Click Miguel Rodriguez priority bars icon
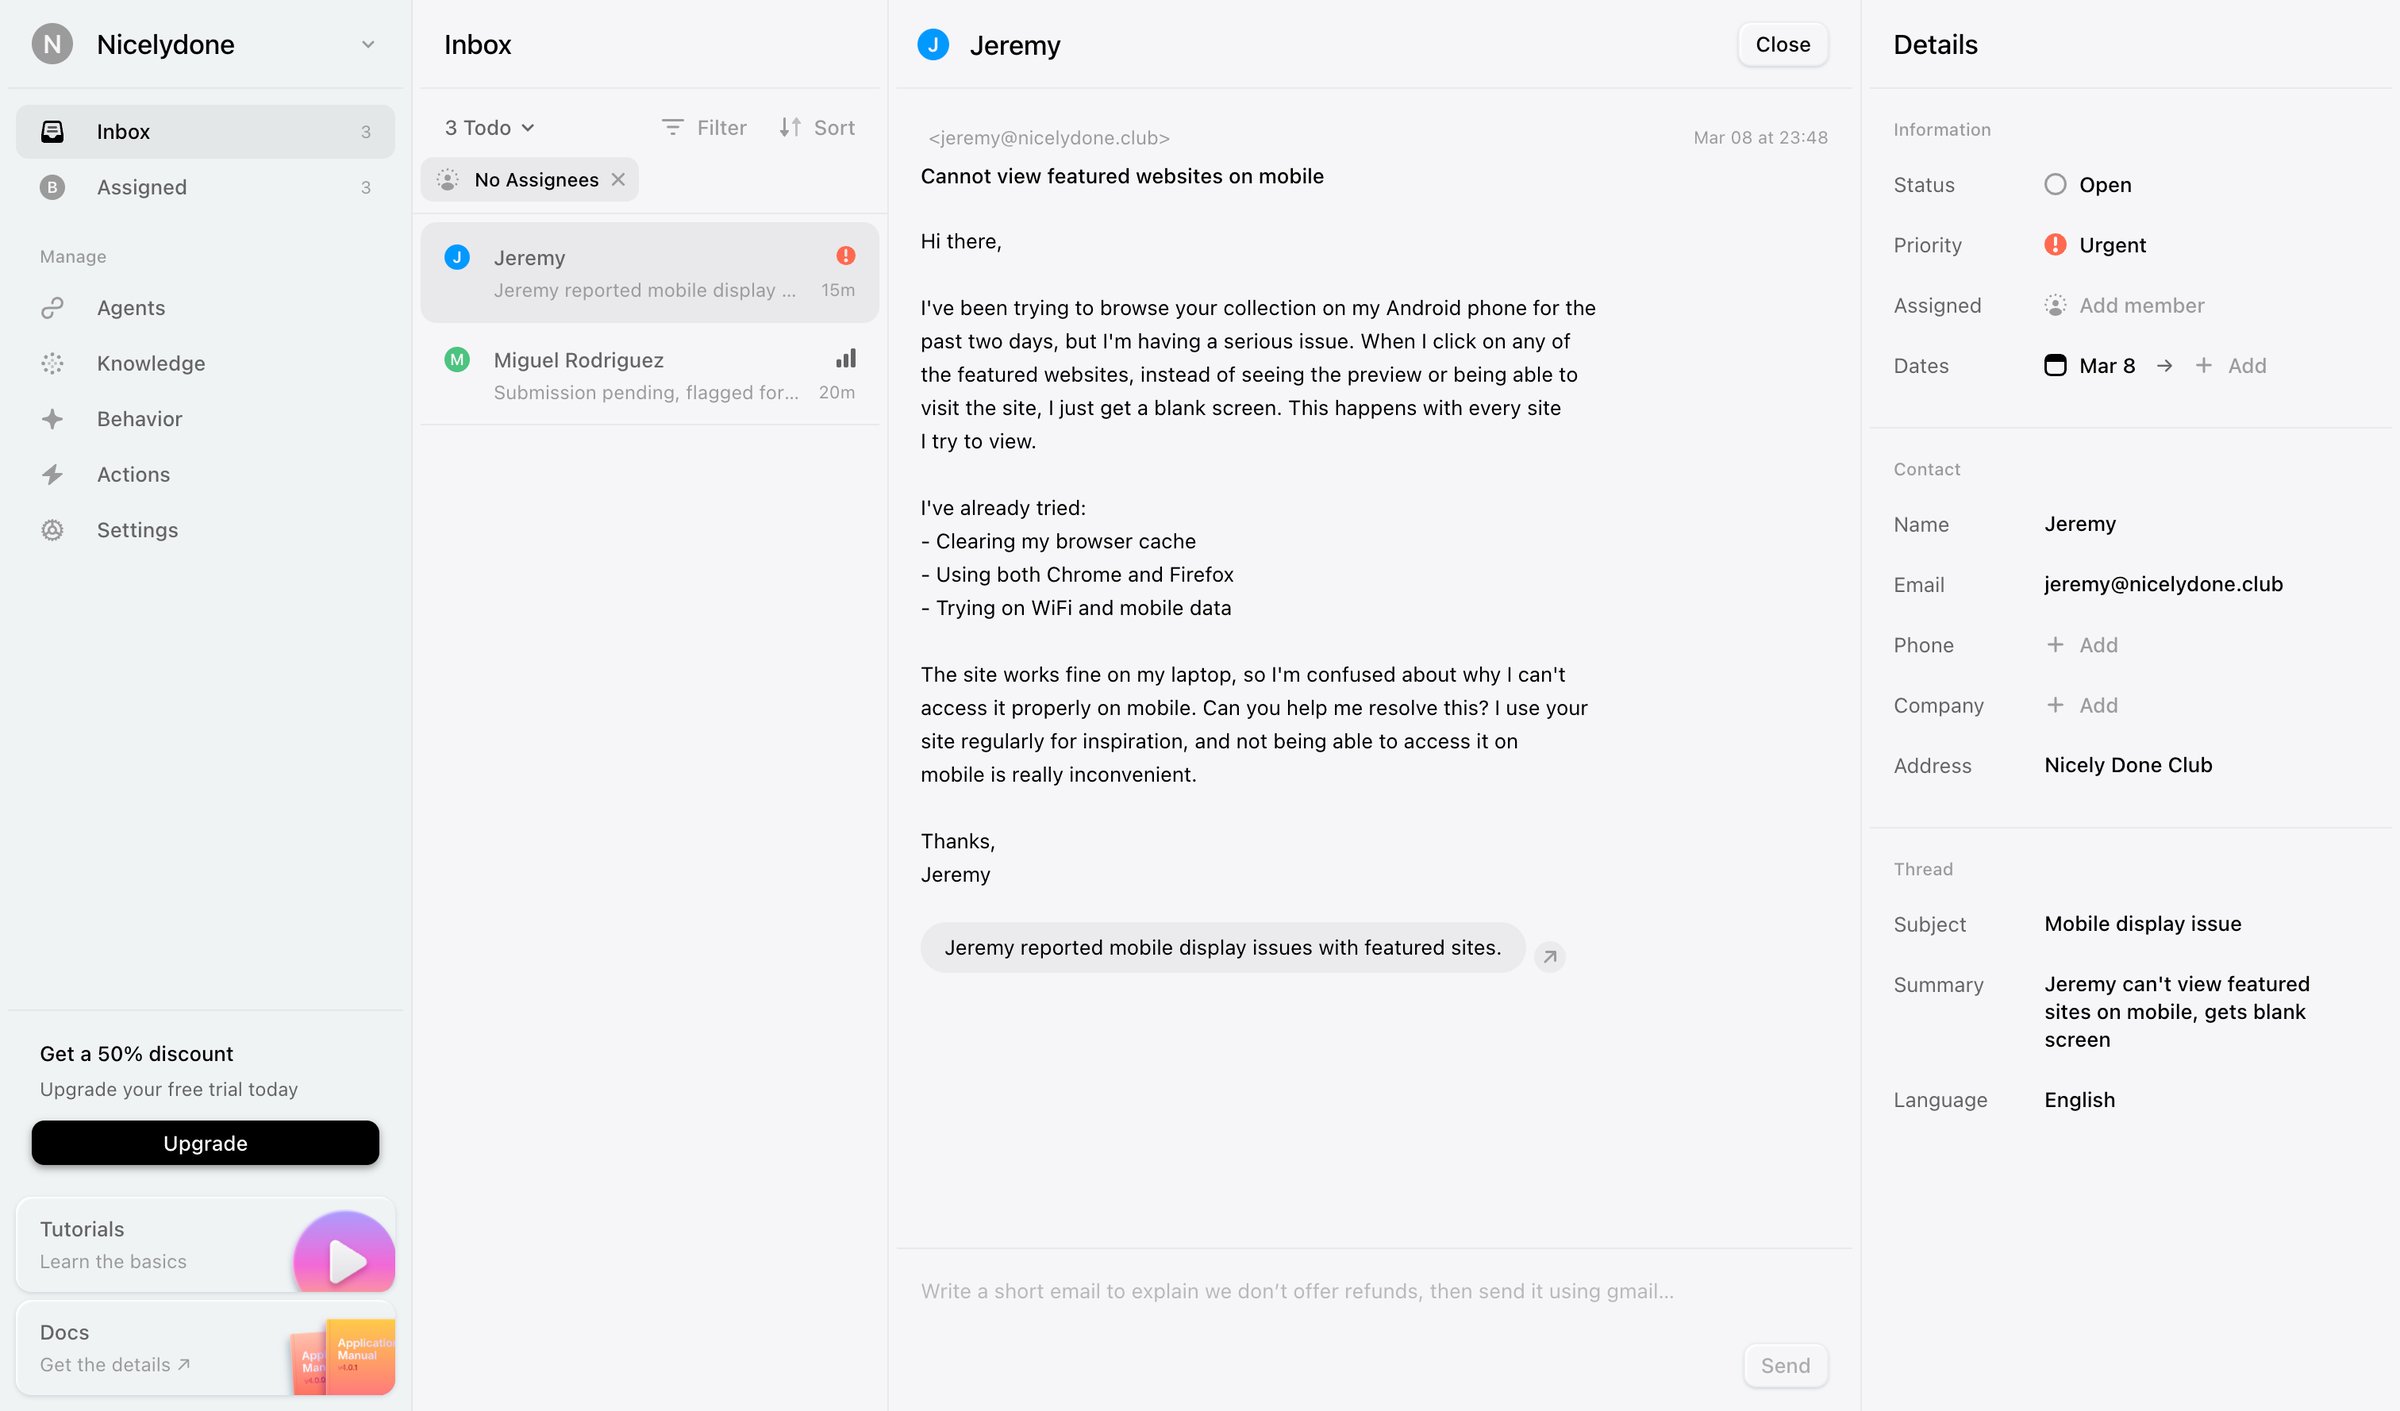 846,358
